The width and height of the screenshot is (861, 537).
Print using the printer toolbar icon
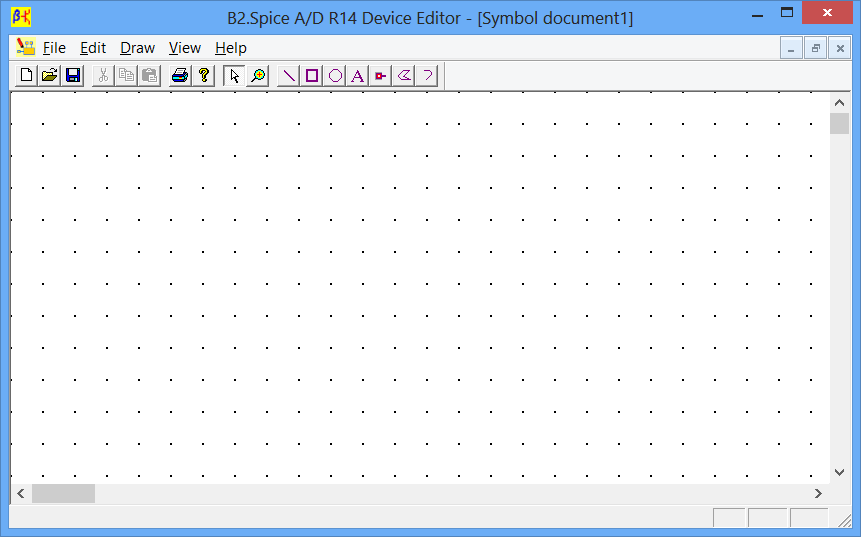(x=180, y=75)
